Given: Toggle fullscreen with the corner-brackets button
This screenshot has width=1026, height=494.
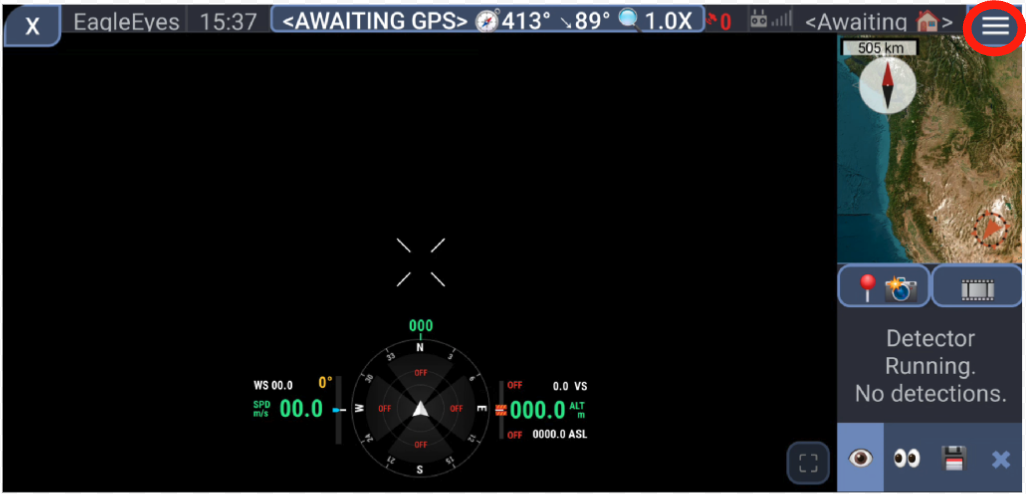Looking at the screenshot, I should click(x=808, y=464).
